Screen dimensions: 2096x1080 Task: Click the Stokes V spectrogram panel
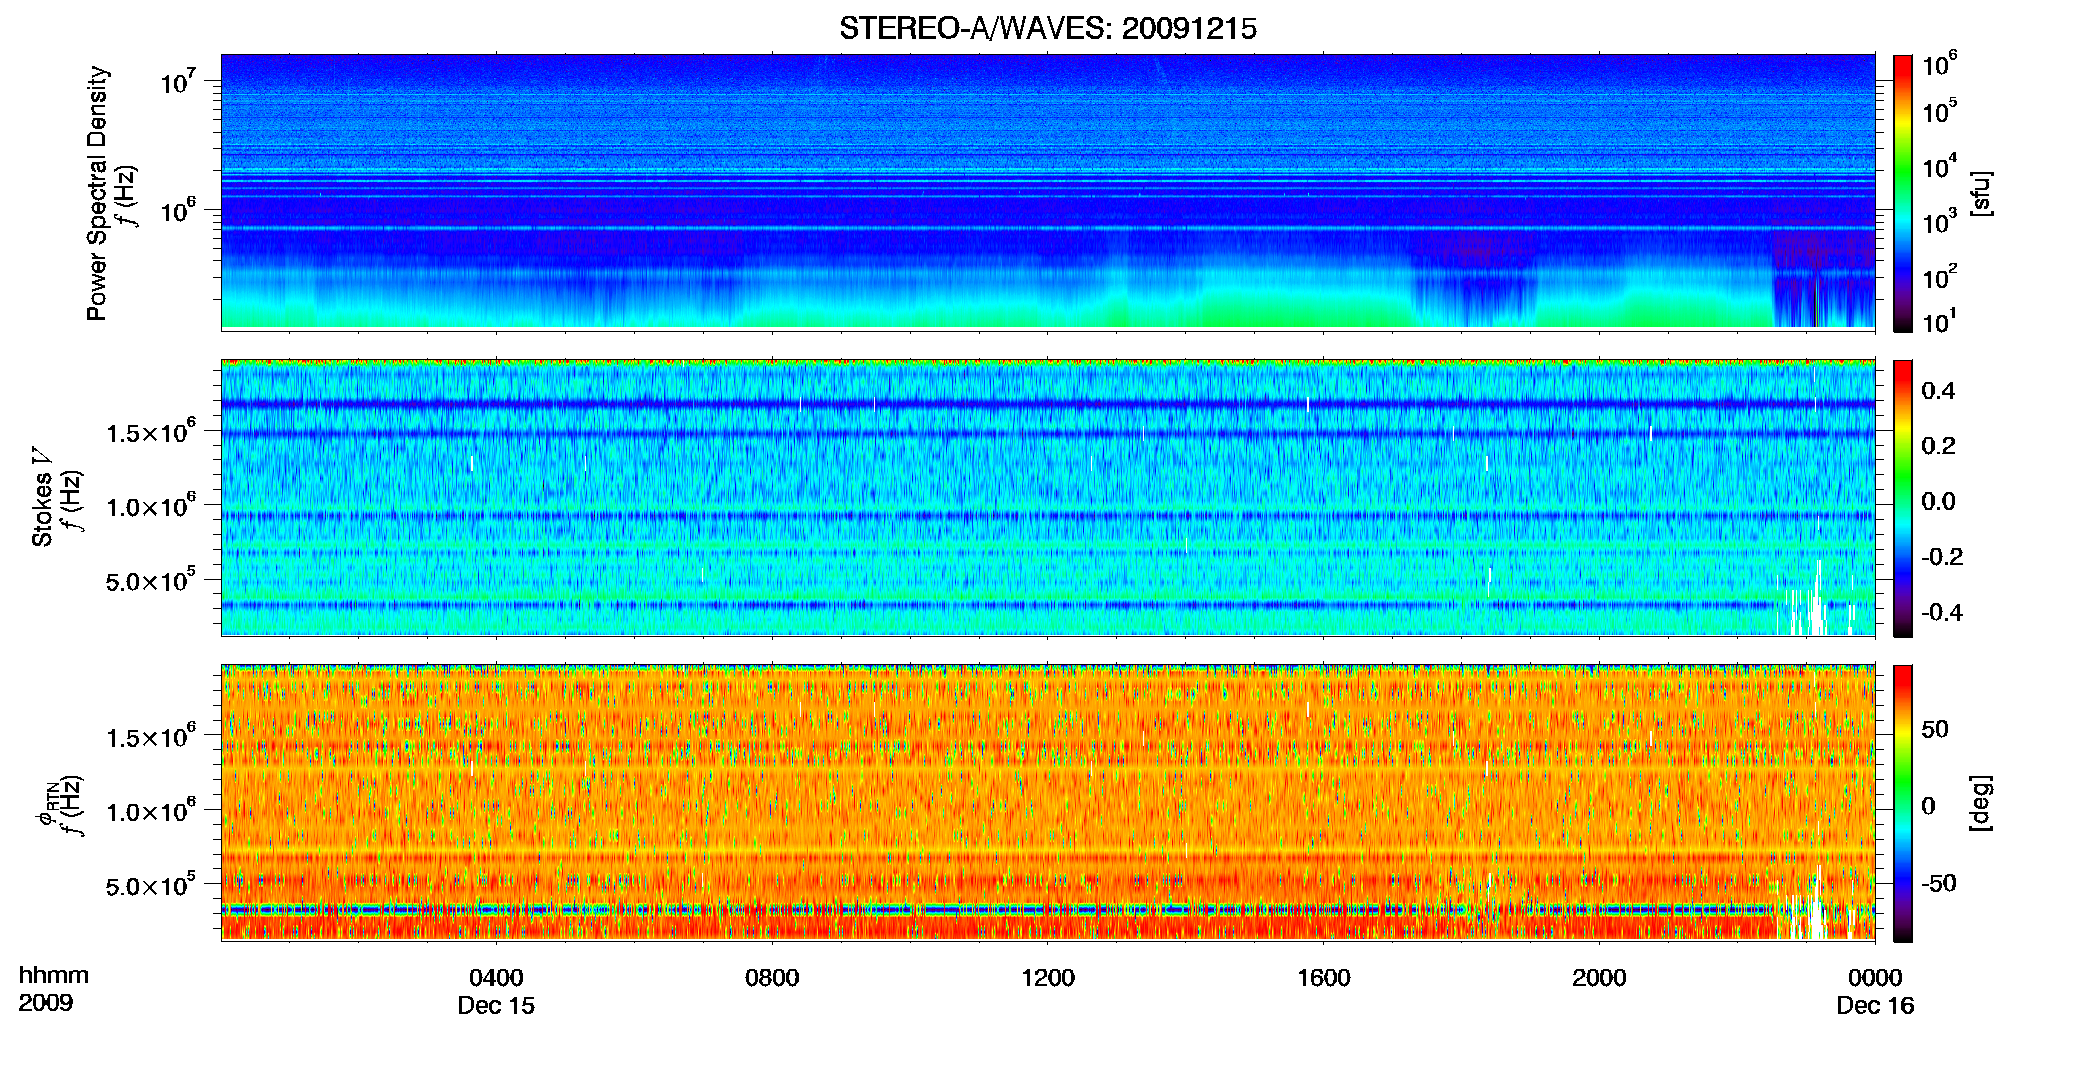tap(1048, 498)
